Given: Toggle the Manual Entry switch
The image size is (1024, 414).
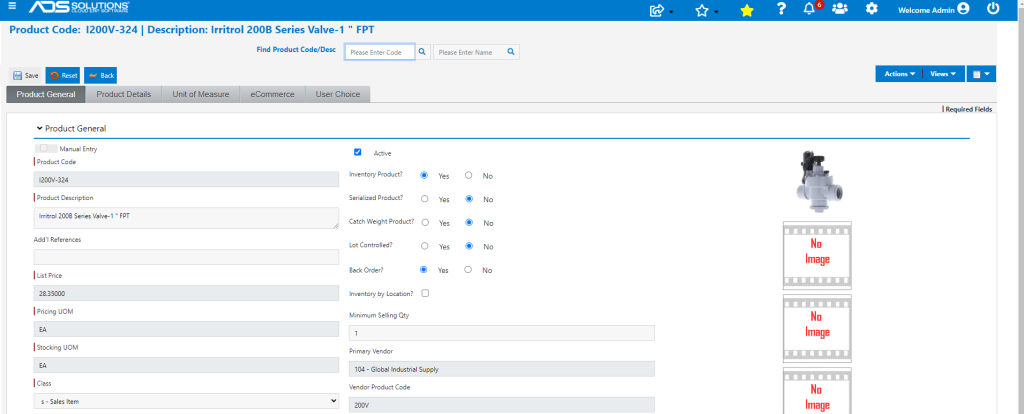Looking at the screenshot, I should coord(44,148).
